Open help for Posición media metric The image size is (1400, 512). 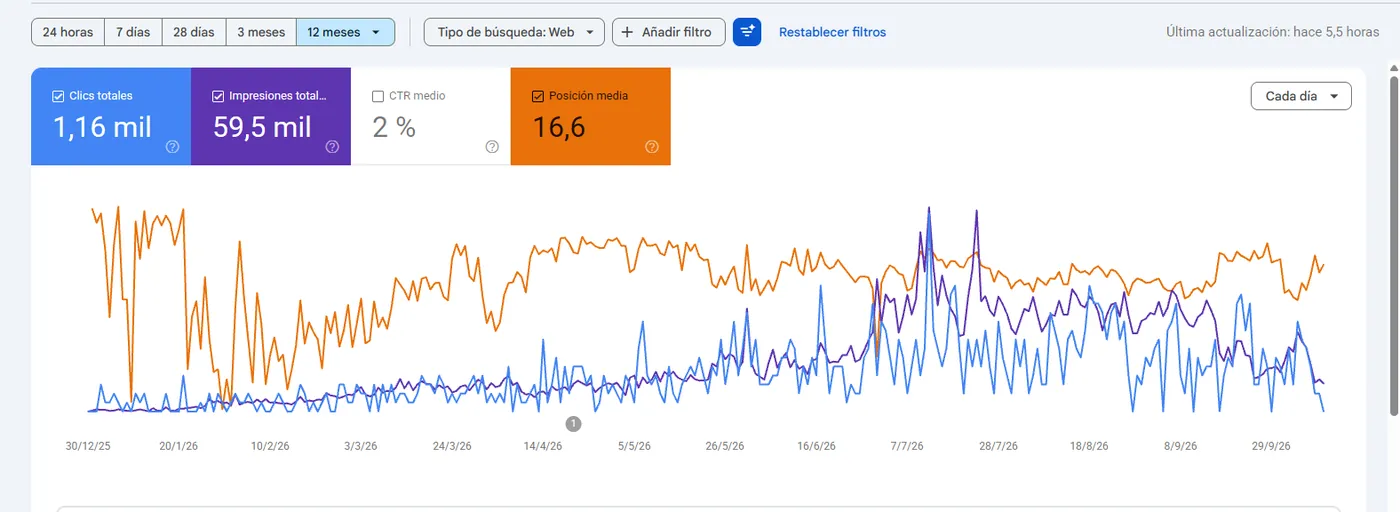click(x=652, y=146)
